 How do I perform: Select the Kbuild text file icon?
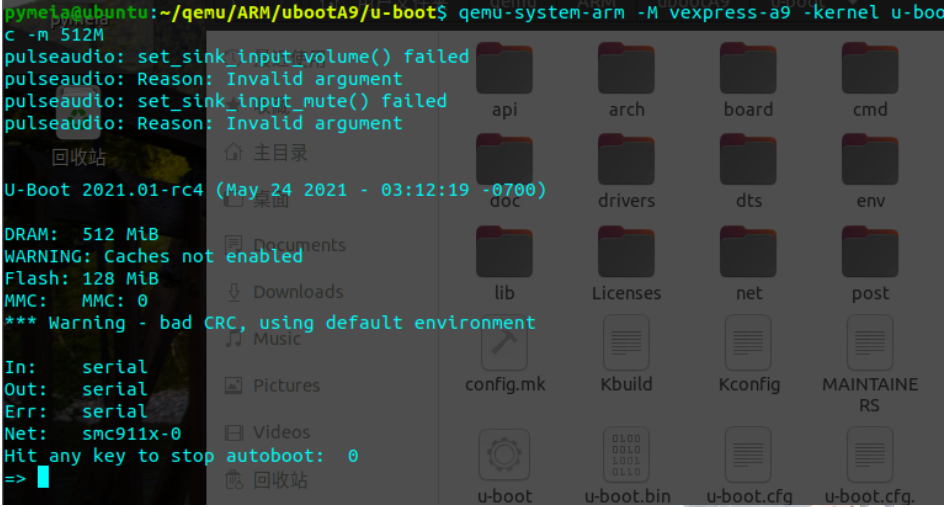coord(626,343)
